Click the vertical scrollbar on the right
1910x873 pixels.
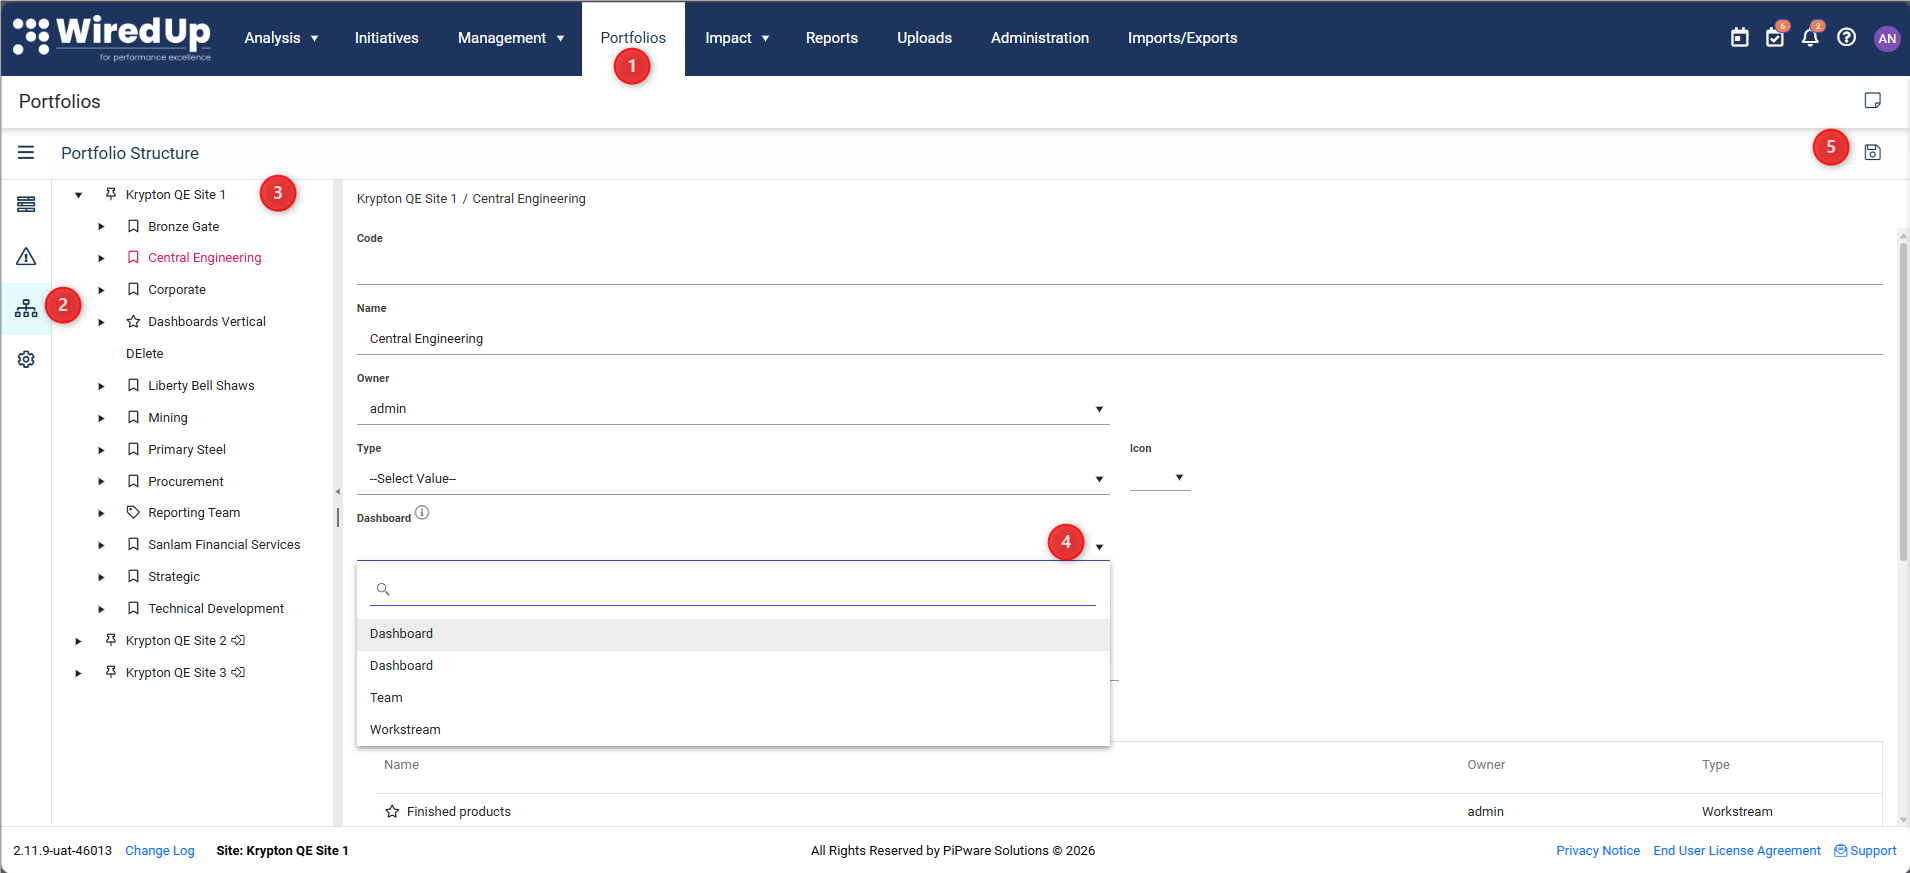(1903, 400)
